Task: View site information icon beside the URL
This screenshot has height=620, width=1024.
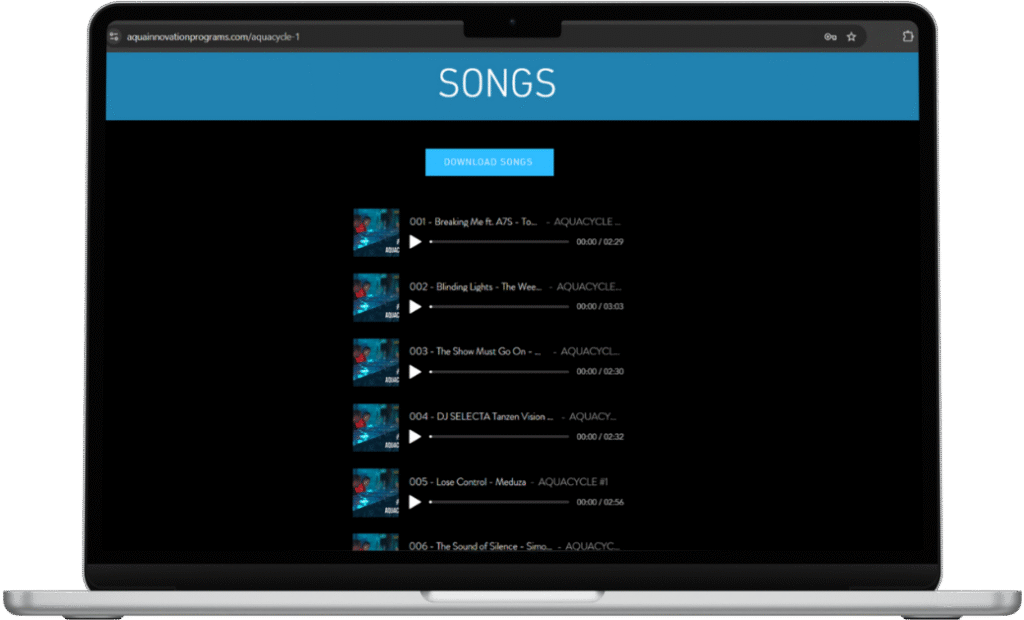Action: (x=115, y=37)
